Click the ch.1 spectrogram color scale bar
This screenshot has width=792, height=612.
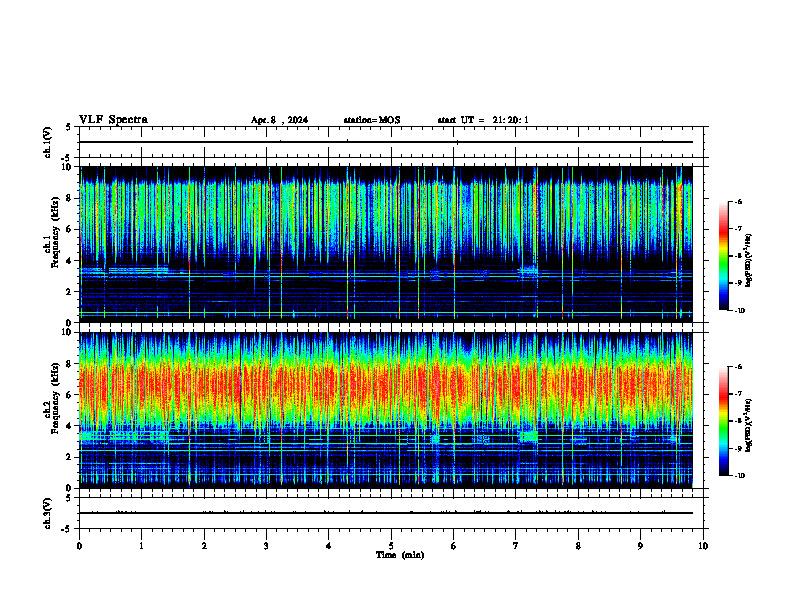pyautogui.click(x=723, y=256)
